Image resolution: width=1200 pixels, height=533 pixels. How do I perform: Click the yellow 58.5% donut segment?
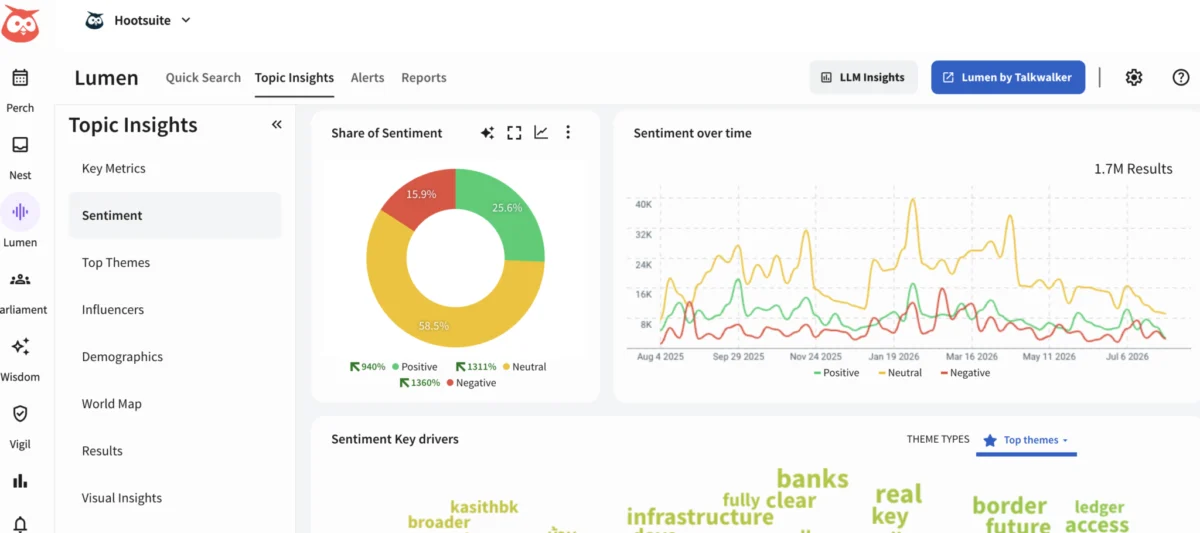434,326
